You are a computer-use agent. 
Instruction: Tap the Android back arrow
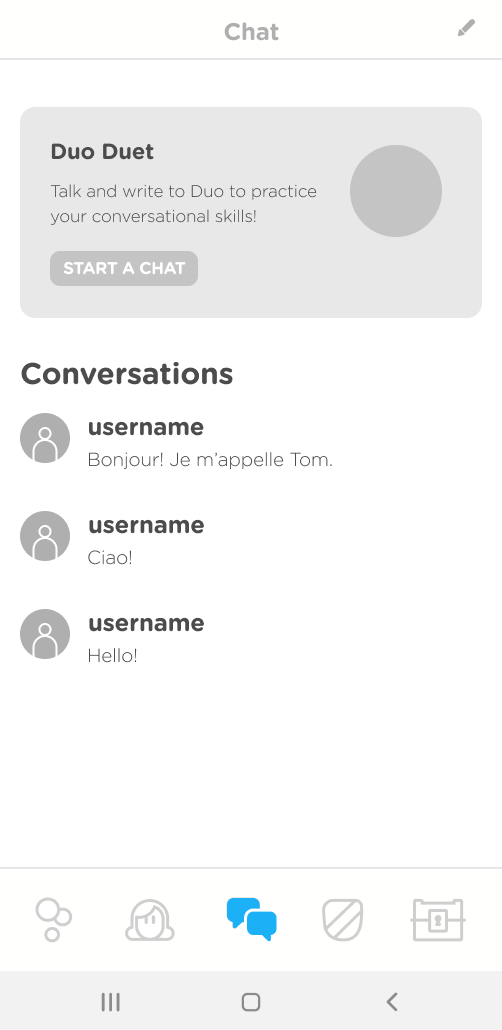[x=392, y=1002]
